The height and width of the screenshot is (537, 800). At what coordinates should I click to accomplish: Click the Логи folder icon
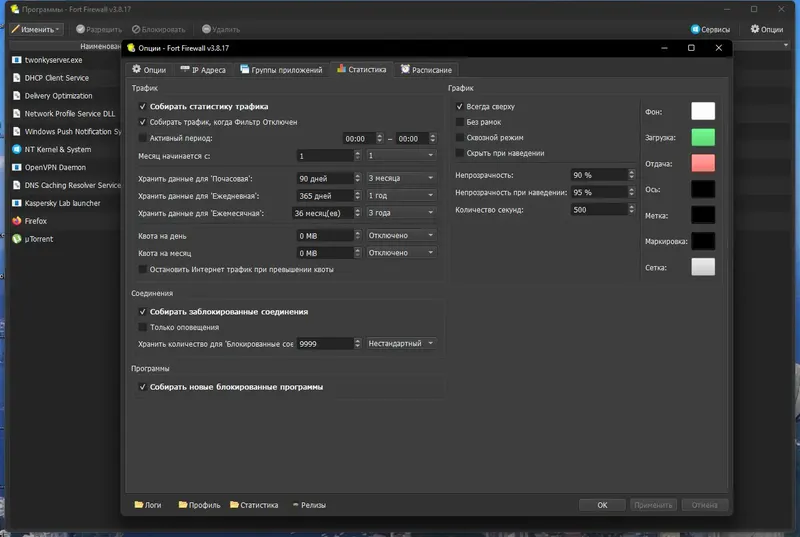point(138,504)
